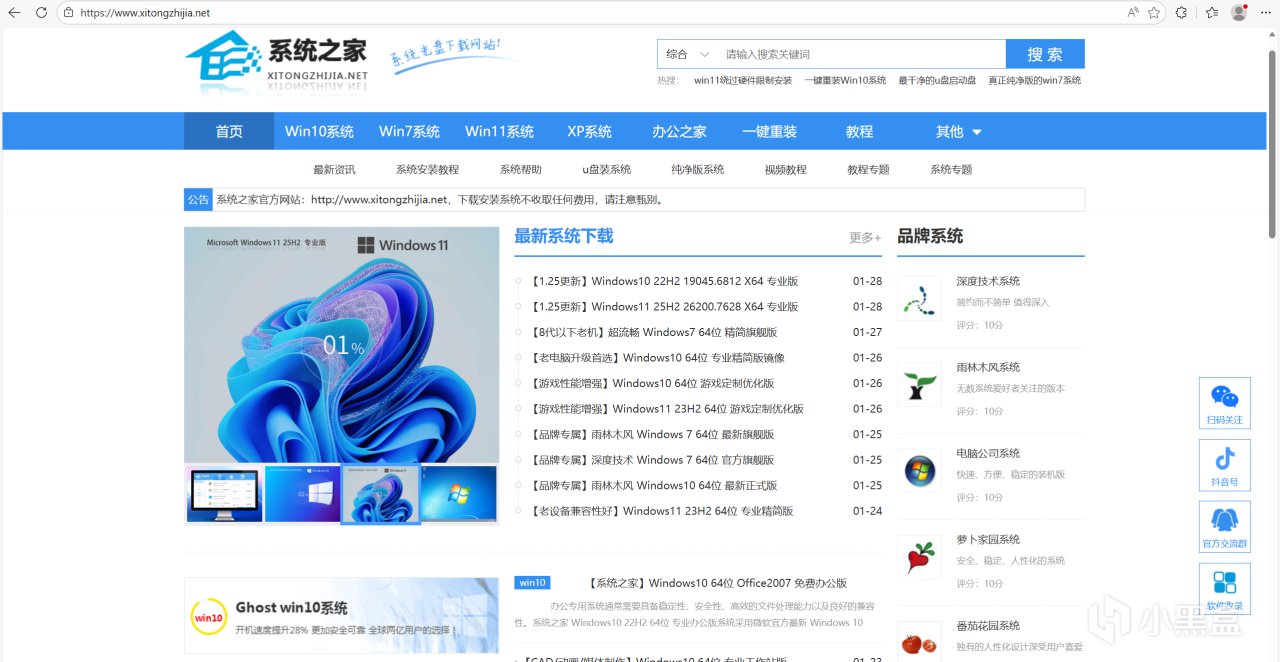Image resolution: width=1280 pixels, height=662 pixels.
Task: Click hot search win11绕过硬件限制安装
Action: pyautogui.click(x=743, y=81)
